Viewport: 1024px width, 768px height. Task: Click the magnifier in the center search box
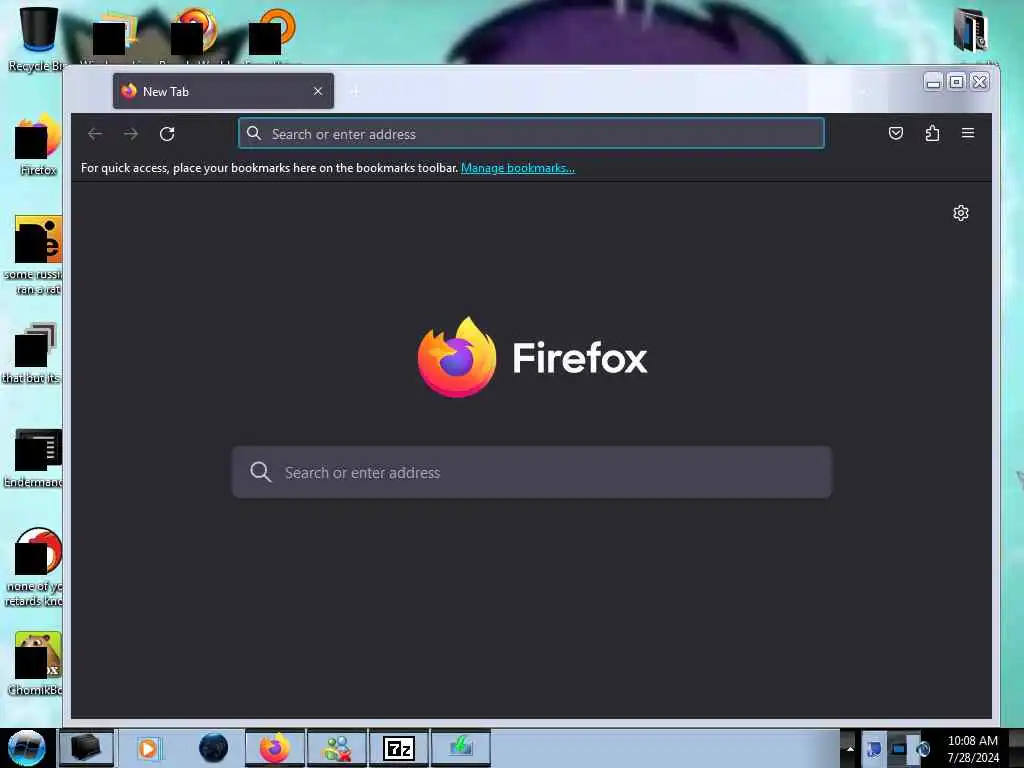click(x=261, y=472)
